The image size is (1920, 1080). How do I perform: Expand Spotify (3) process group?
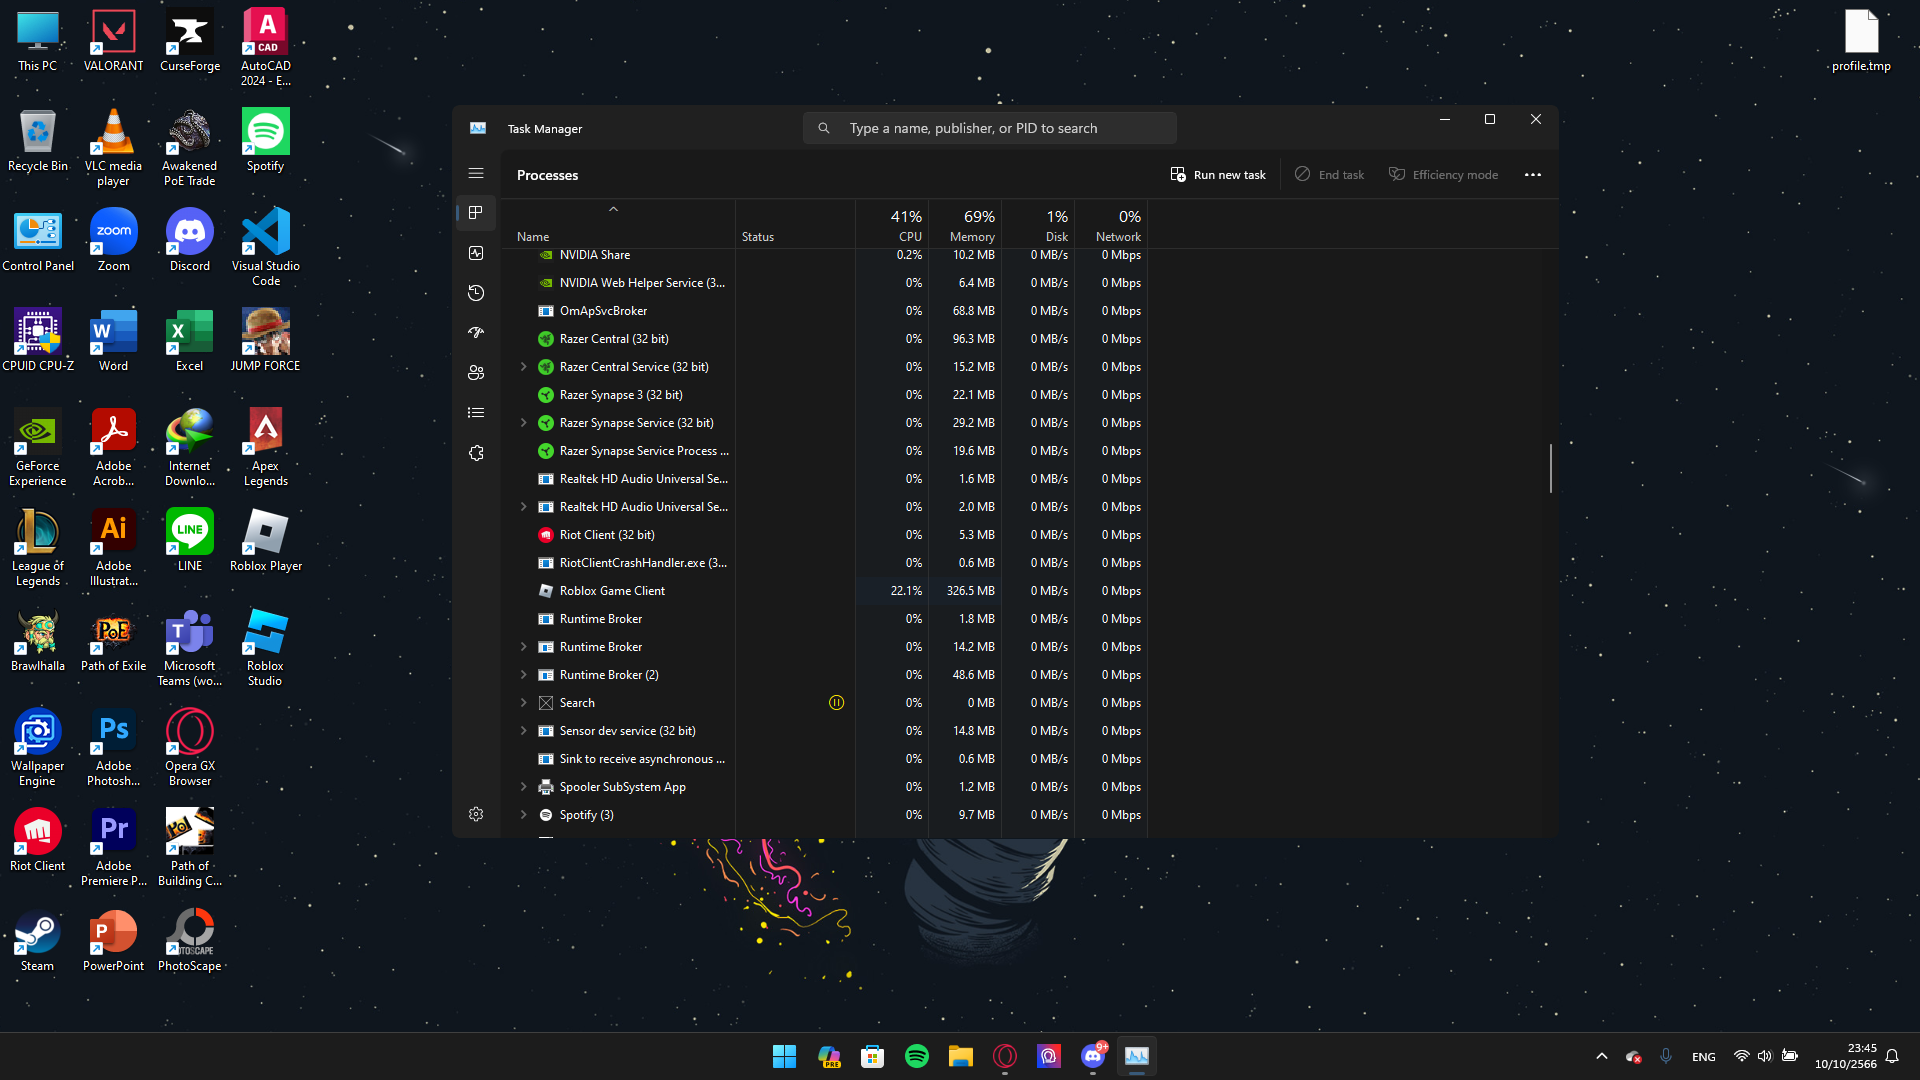pyautogui.click(x=523, y=815)
